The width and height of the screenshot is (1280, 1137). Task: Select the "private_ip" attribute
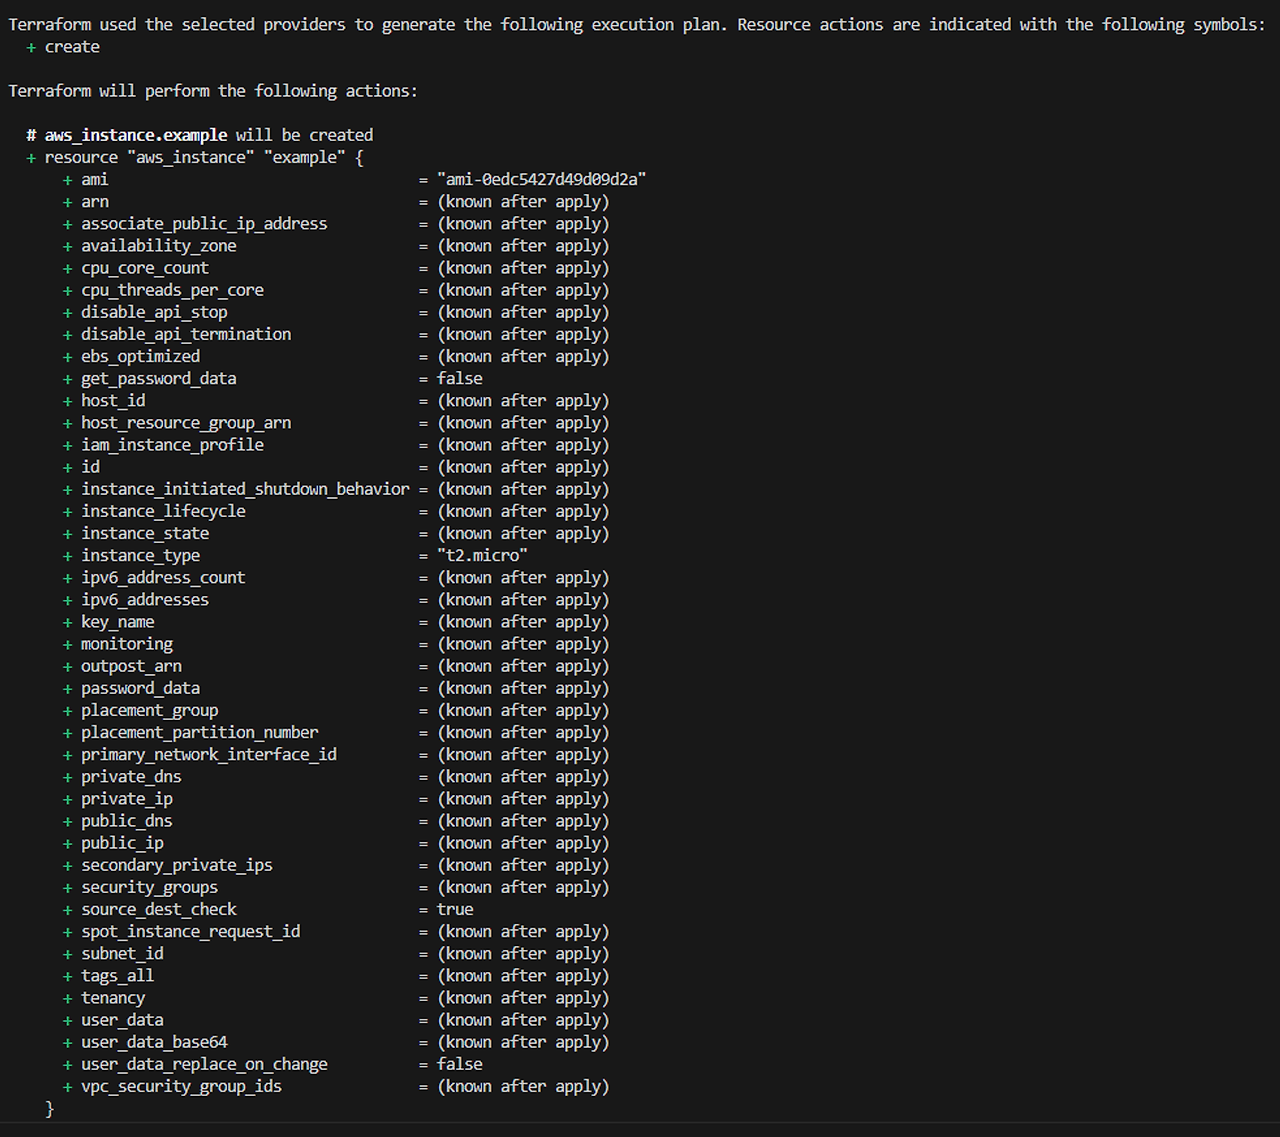(x=127, y=798)
